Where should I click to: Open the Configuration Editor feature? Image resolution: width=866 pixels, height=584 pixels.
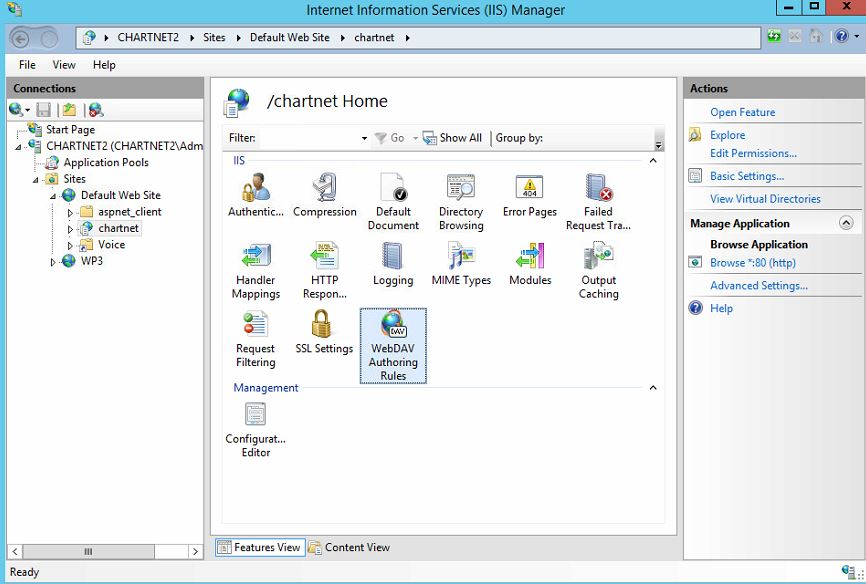point(256,430)
